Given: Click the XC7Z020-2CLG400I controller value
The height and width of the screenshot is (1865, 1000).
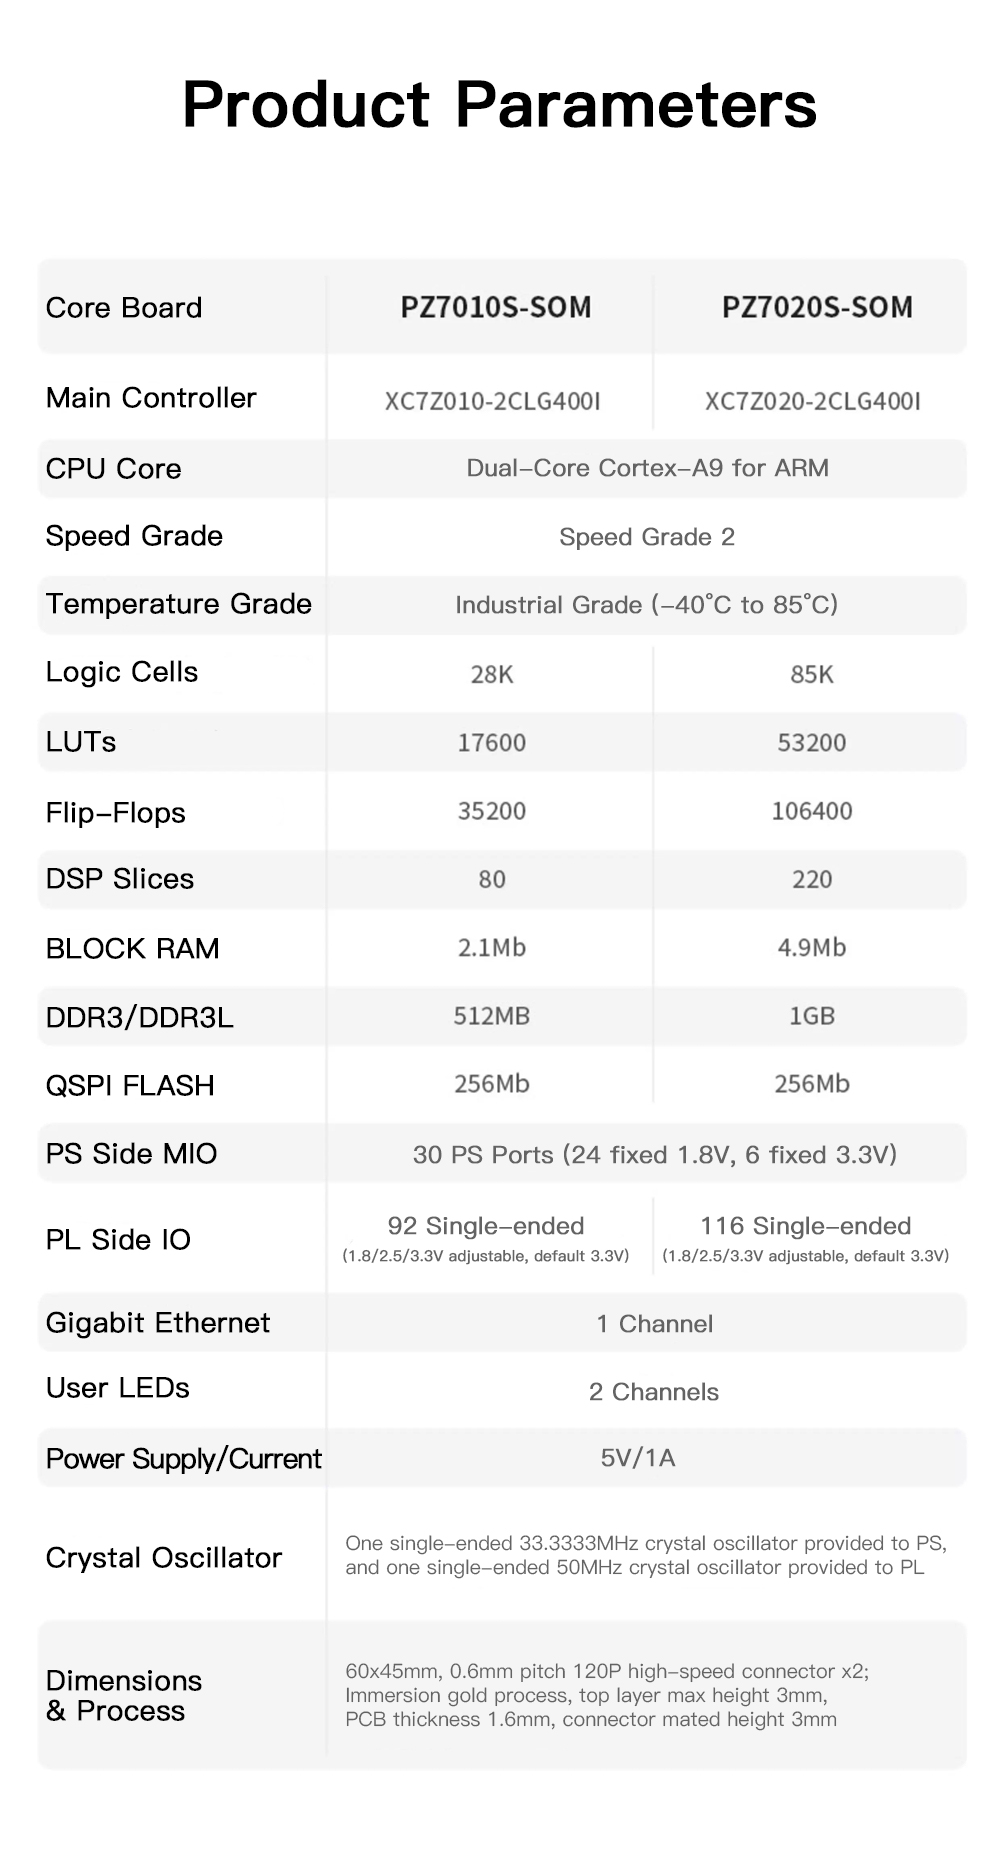Looking at the screenshot, I should [813, 402].
